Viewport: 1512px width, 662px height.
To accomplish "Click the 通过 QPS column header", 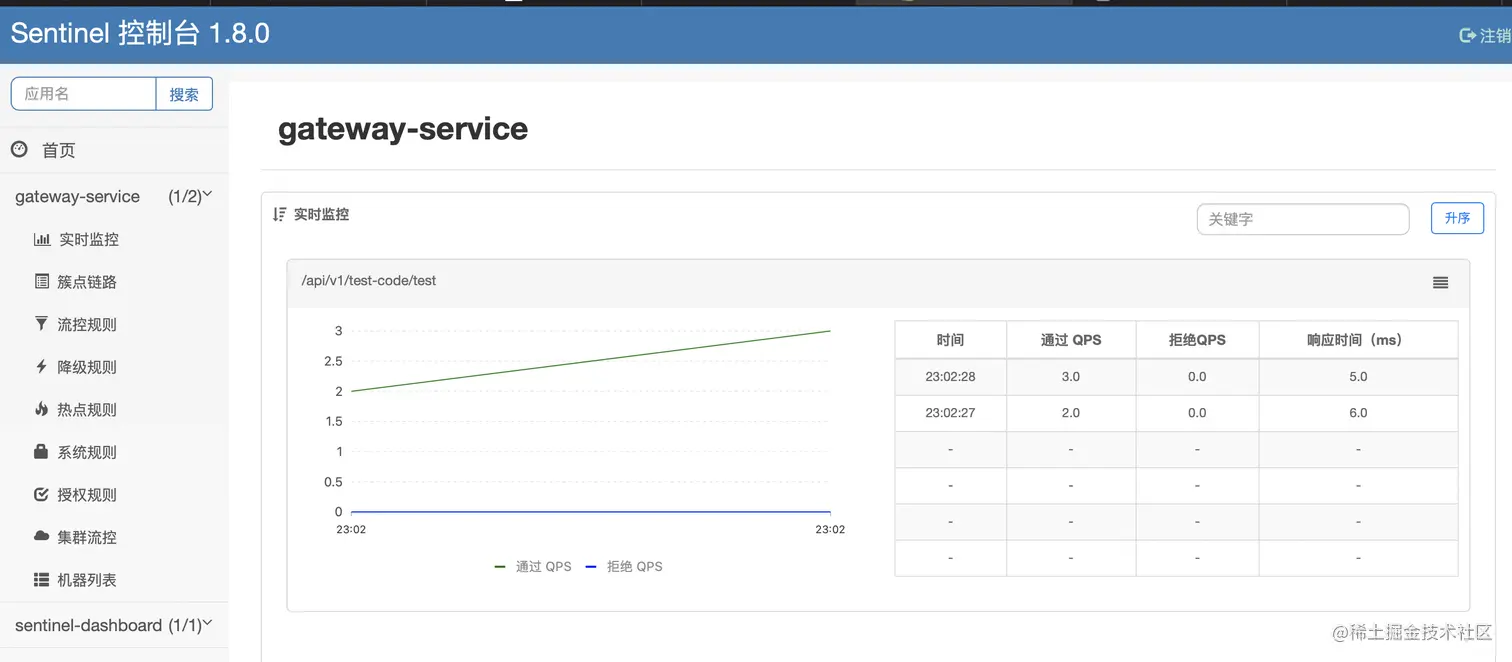I will click(x=1071, y=340).
